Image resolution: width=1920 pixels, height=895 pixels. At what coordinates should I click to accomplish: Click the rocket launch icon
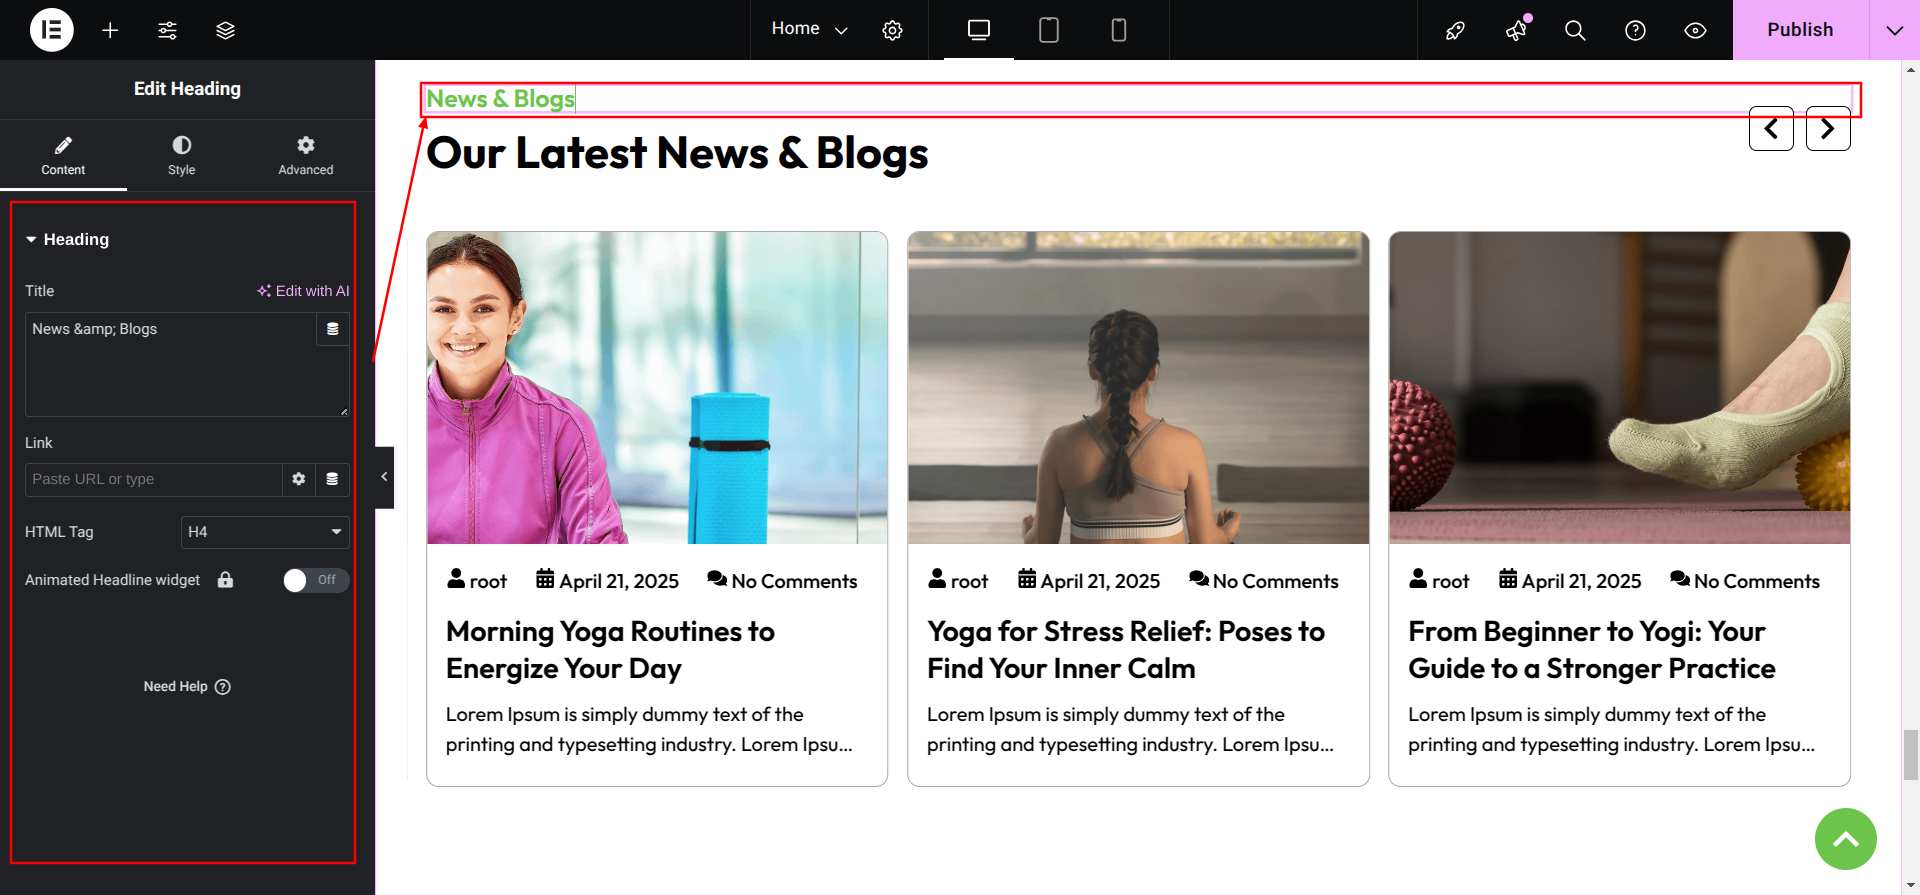pyautogui.click(x=1455, y=30)
